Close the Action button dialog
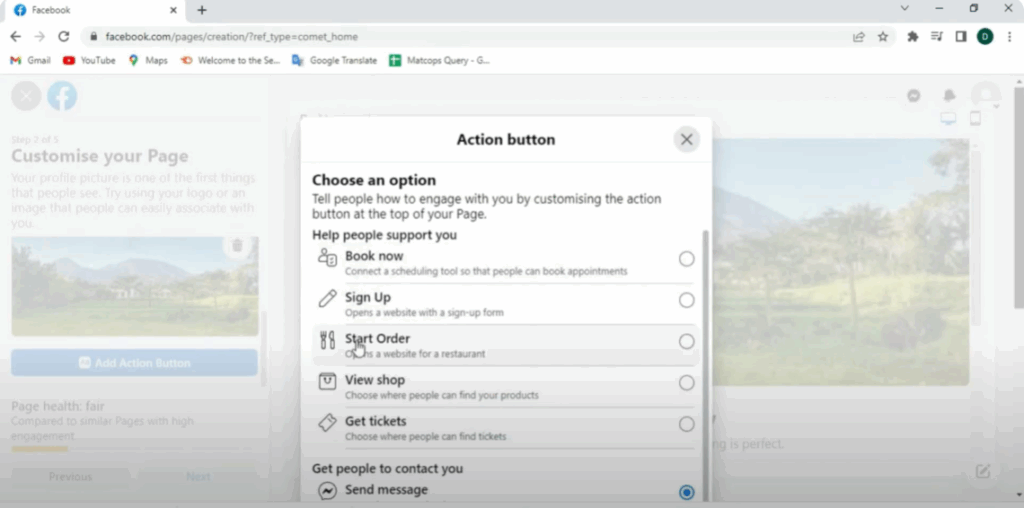 point(686,139)
